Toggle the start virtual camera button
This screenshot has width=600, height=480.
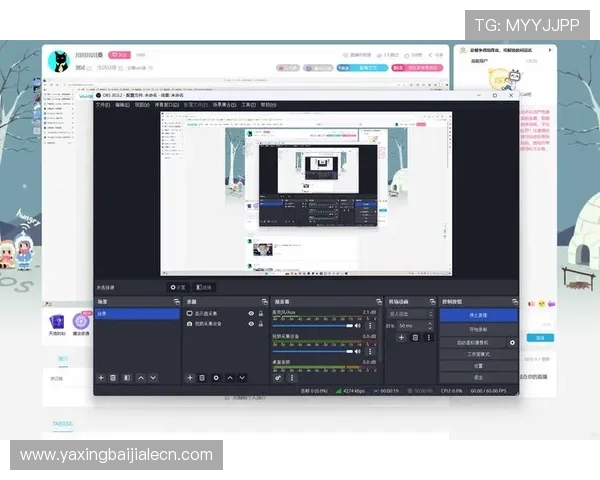pyautogui.click(x=473, y=343)
